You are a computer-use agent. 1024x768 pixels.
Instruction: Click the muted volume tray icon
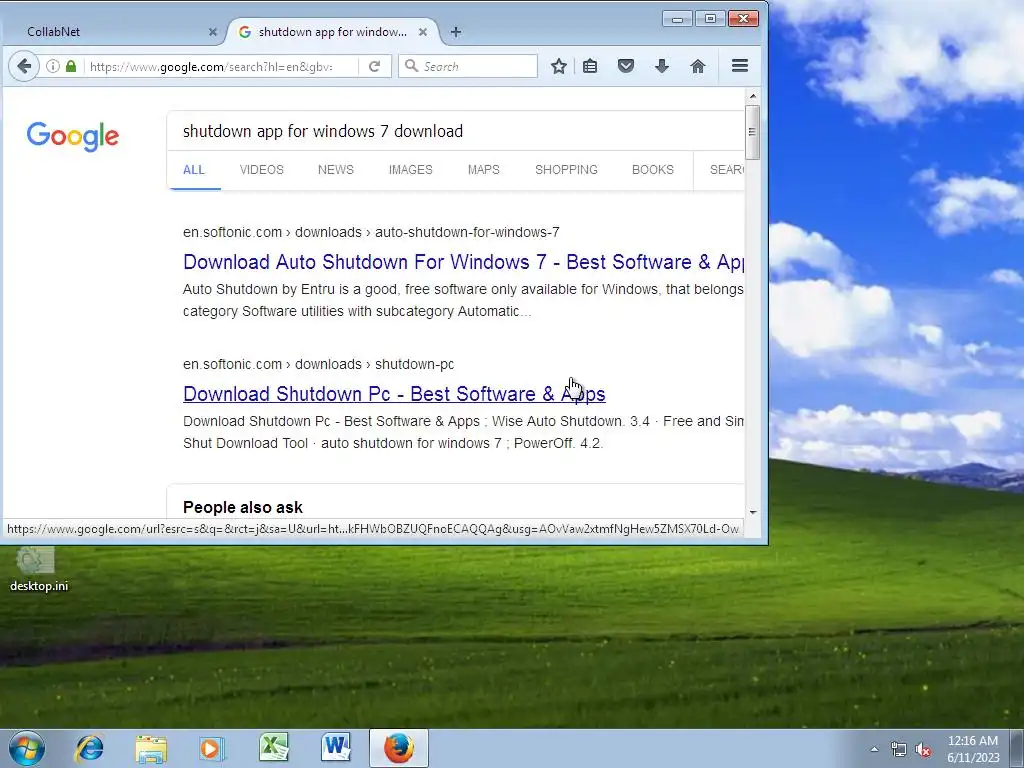(x=923, y=750)
